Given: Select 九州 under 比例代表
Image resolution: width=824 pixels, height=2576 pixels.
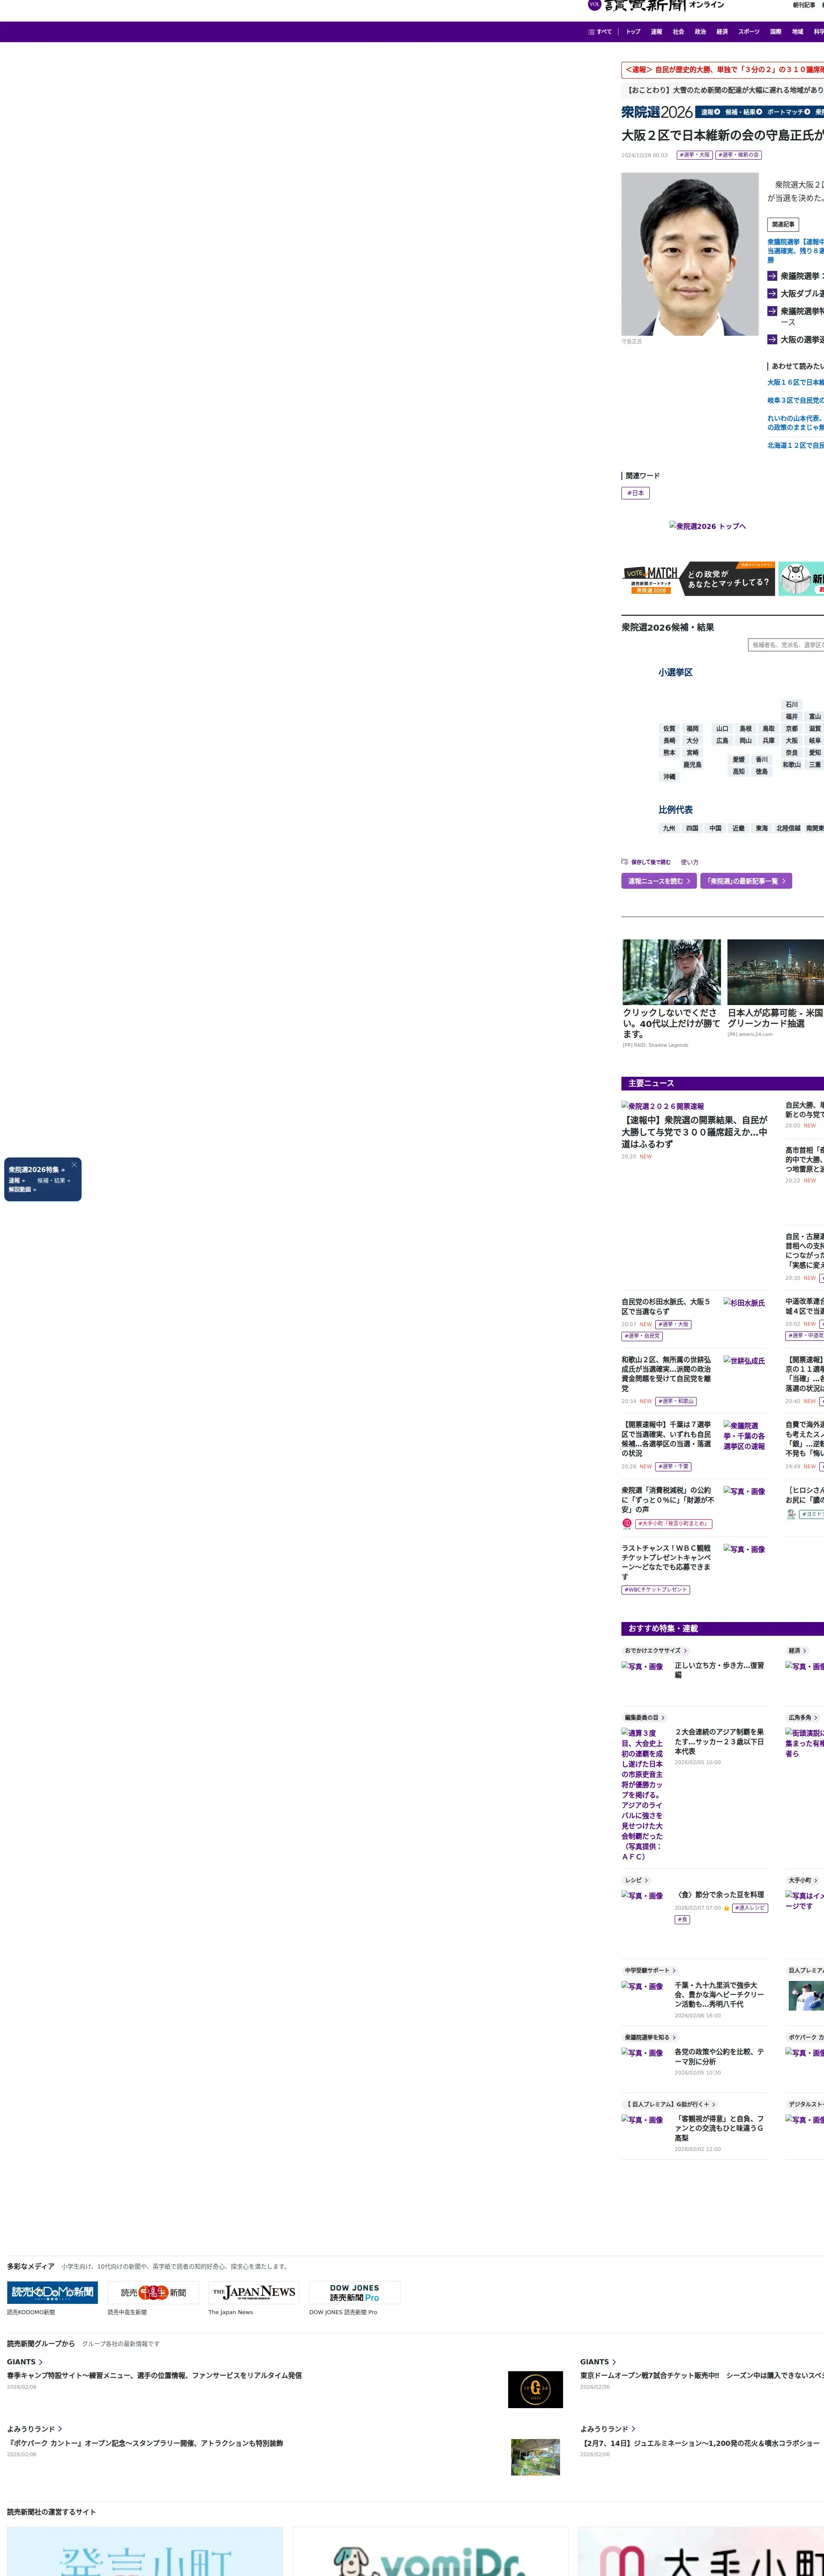Looking at the screenshot, I should pyautogui.click(x=669, y=828).
